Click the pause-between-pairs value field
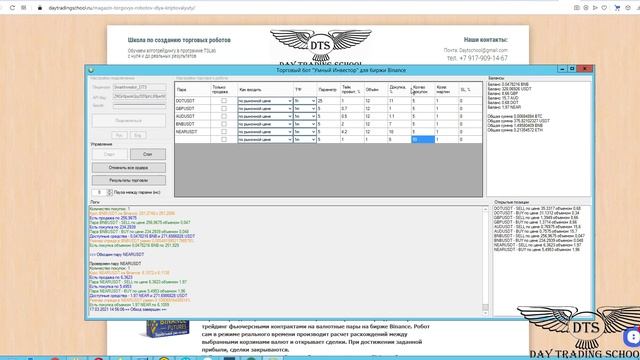 [100, 192]
